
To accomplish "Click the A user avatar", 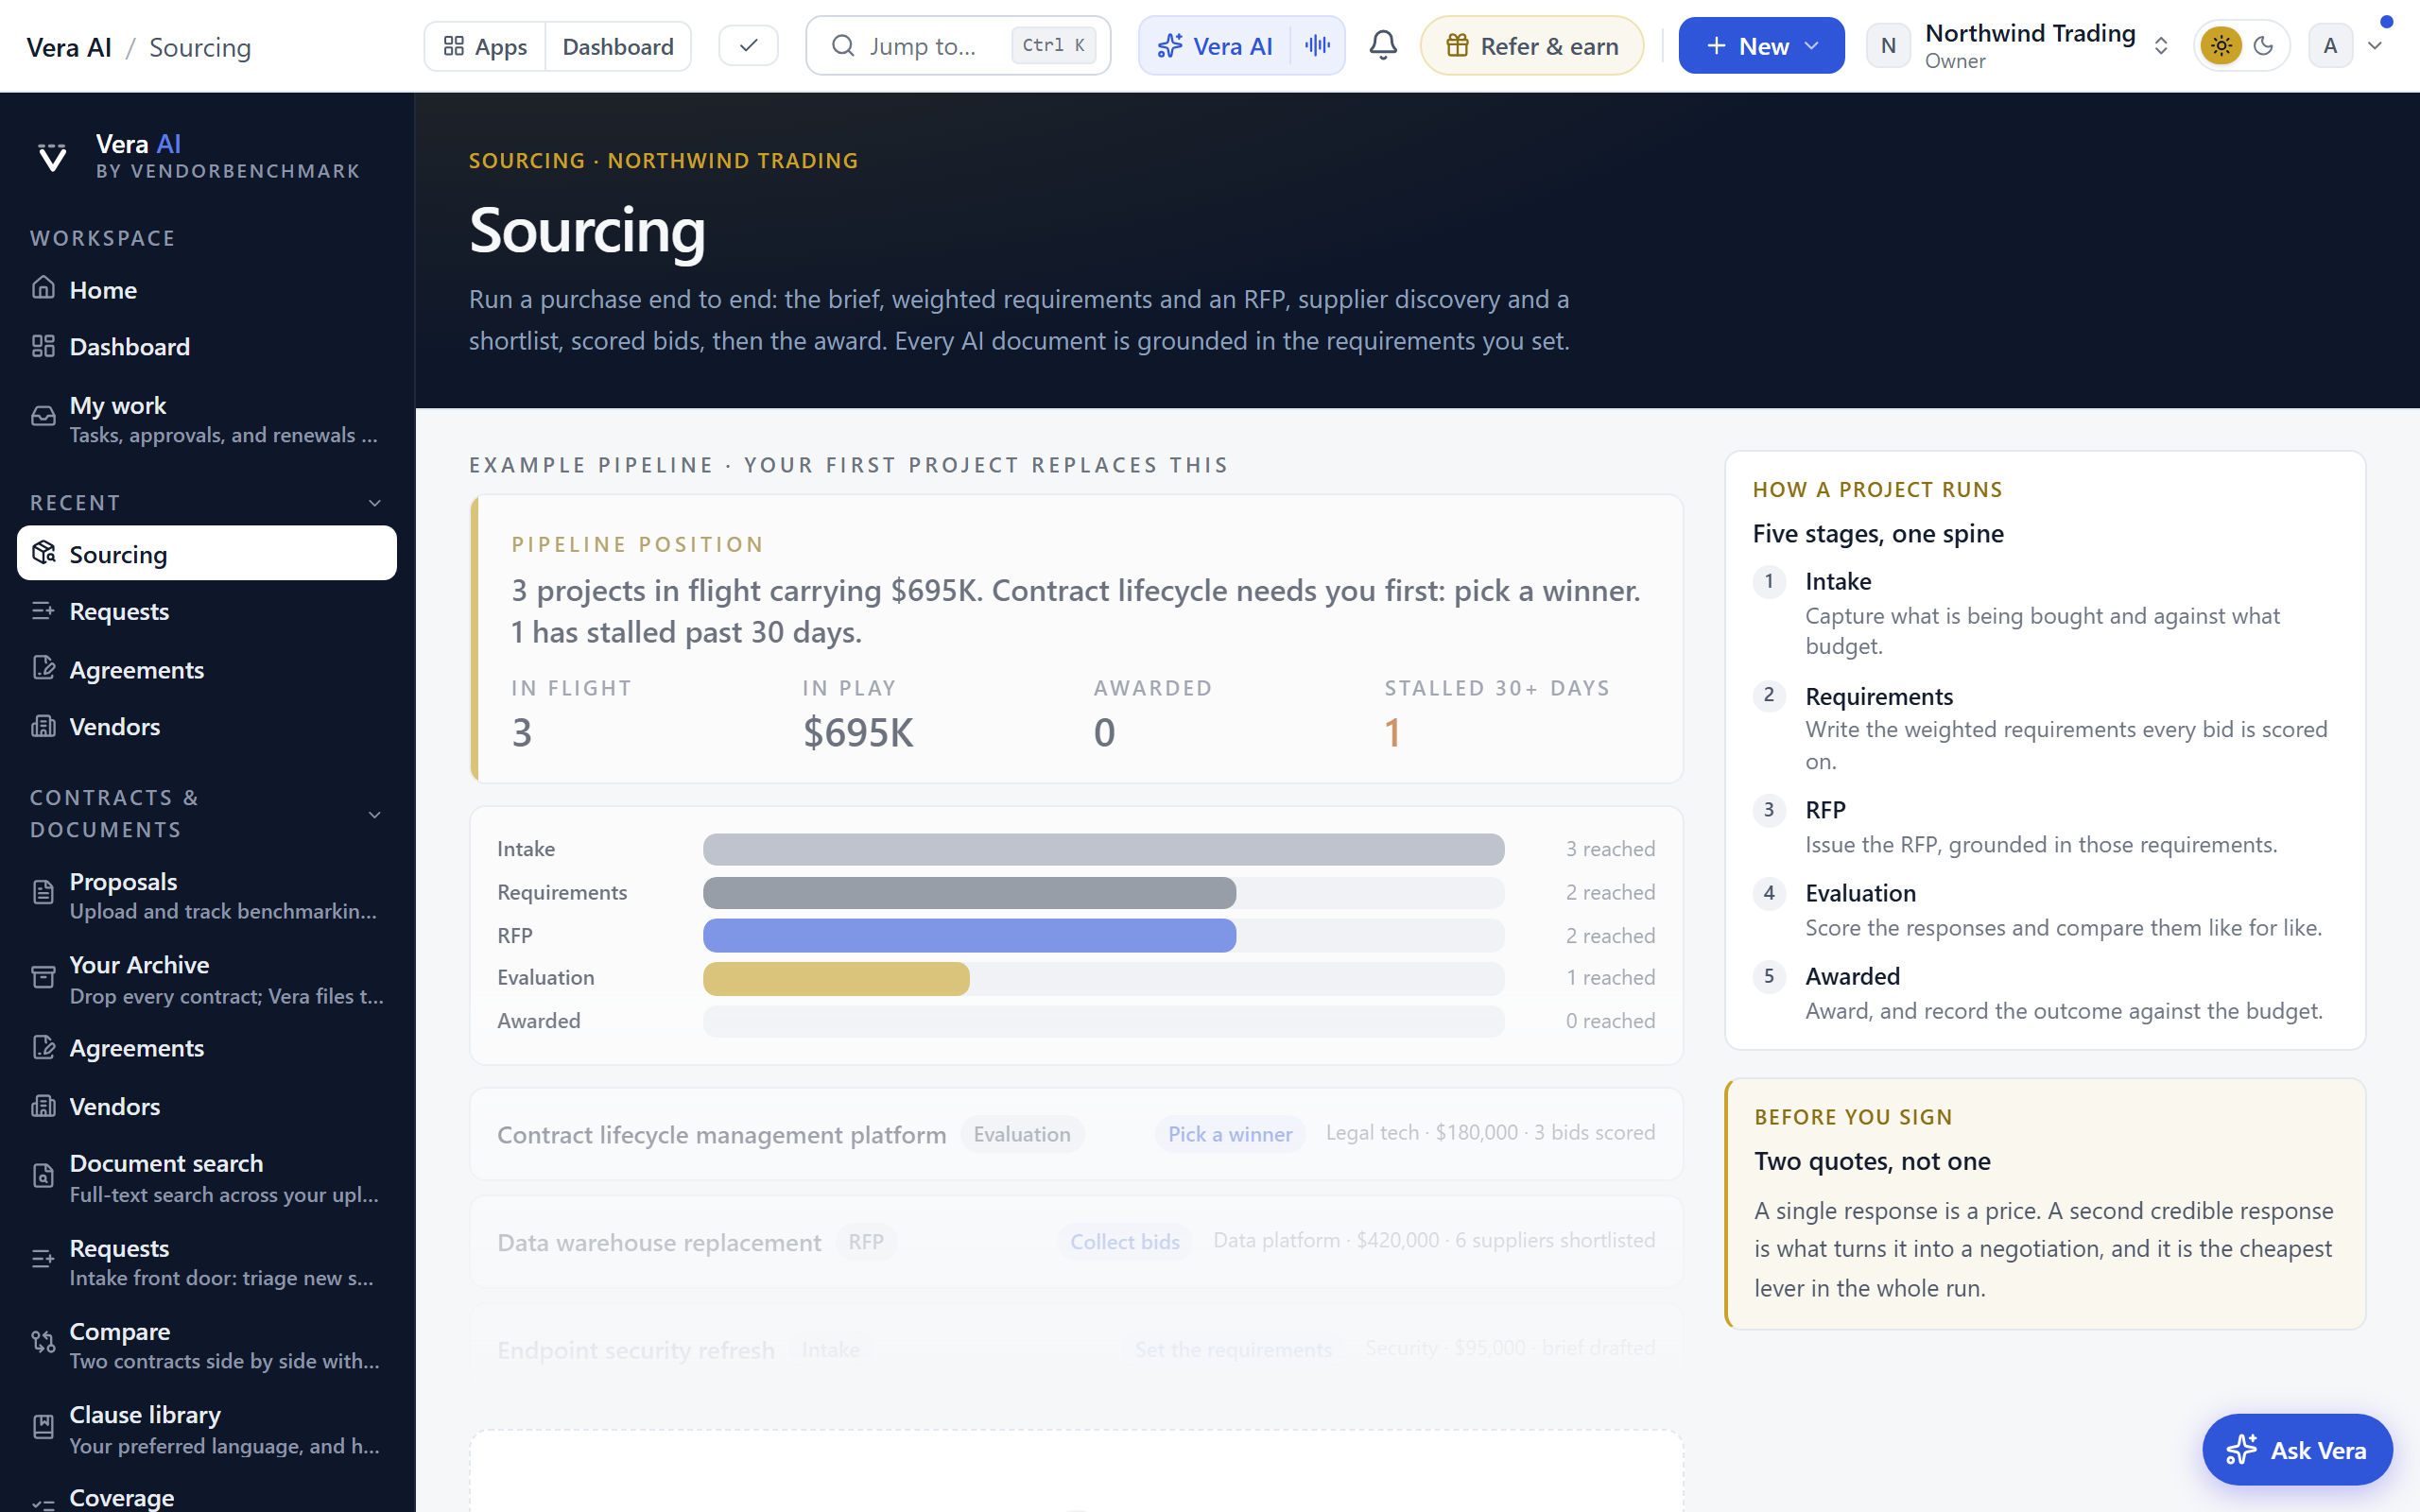I will 2330,46.
